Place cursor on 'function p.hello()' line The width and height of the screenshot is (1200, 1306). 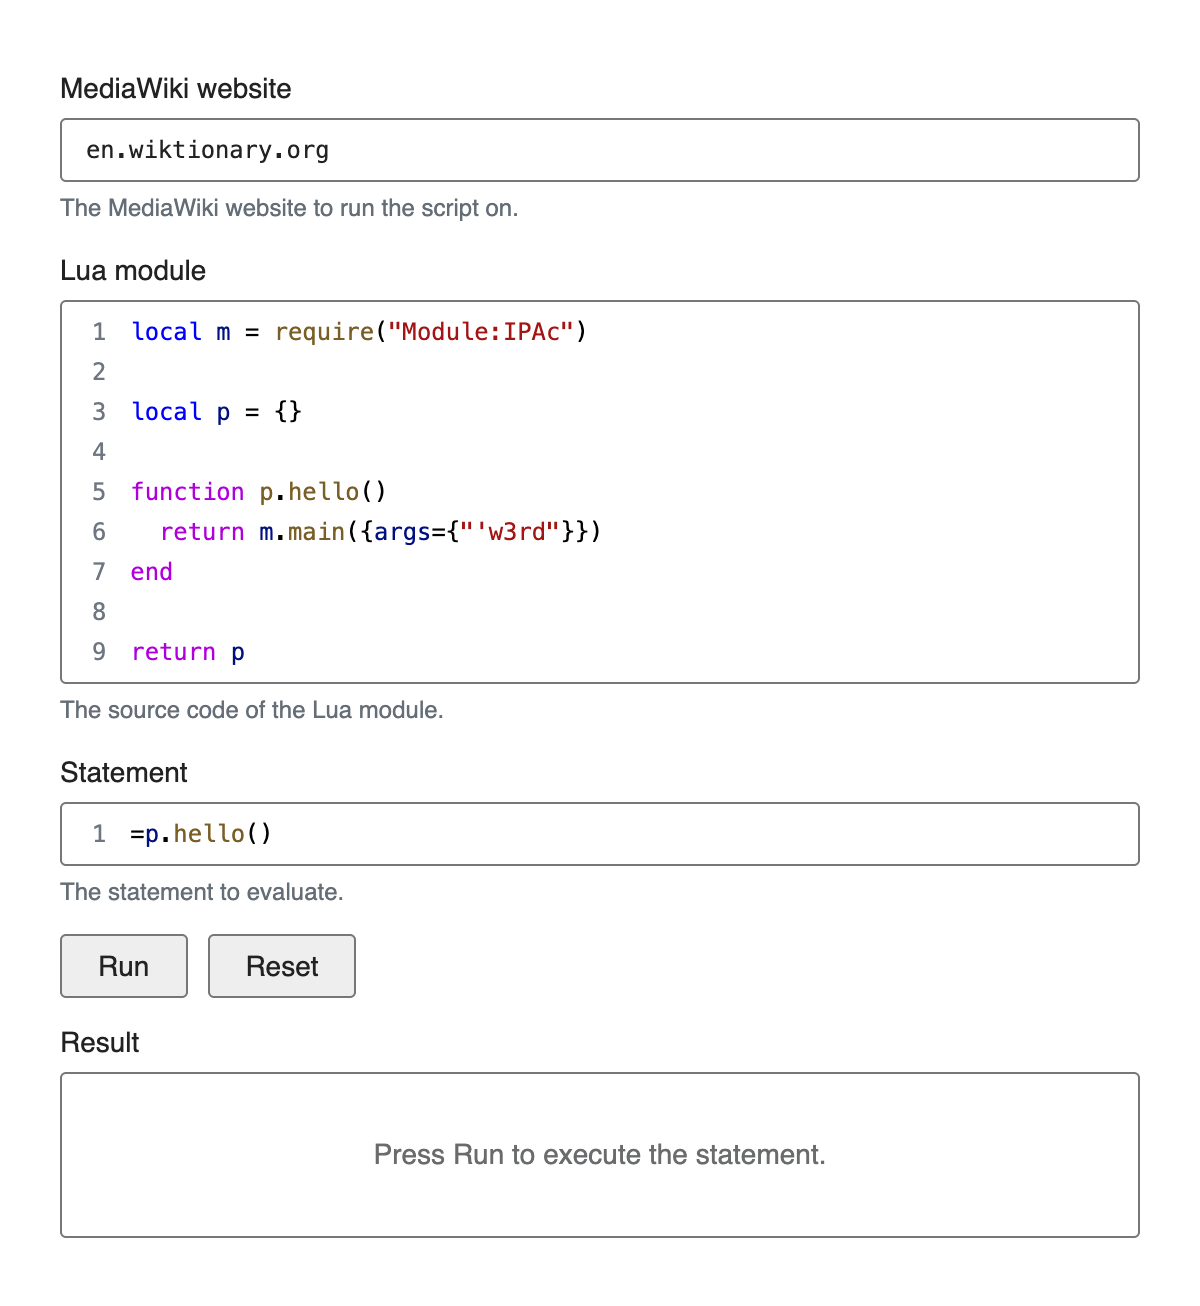pos(259,492)
